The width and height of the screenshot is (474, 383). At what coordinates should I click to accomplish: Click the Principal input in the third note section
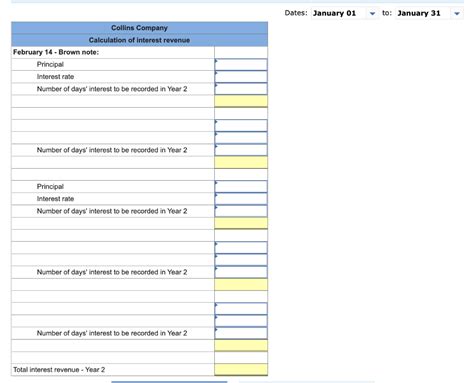(241, 187)
